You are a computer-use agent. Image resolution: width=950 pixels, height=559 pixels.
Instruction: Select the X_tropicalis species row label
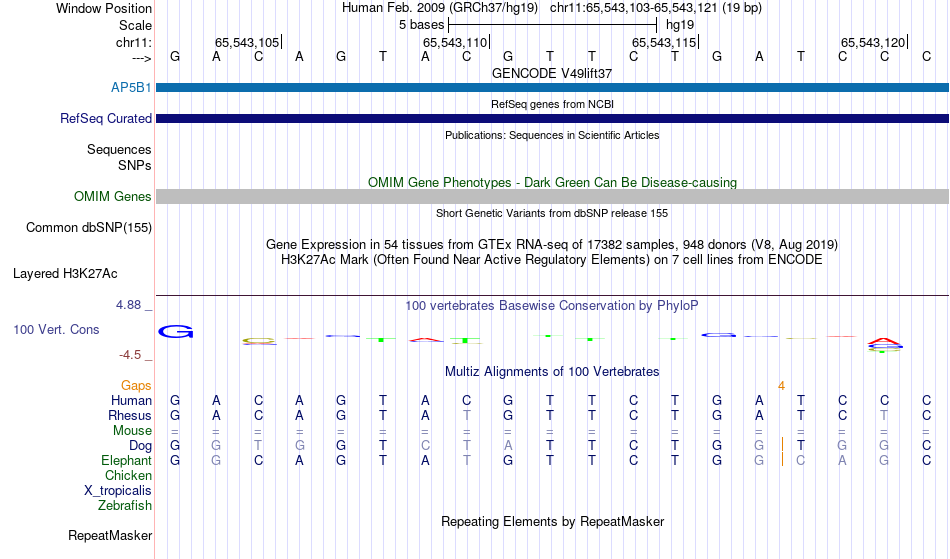[x=118, y=491]
